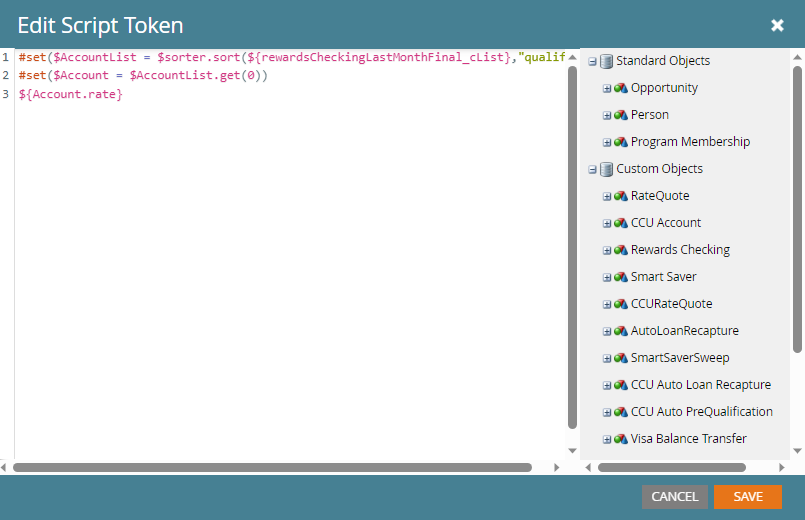Expand the AutoLoanRecapture node
The height and width of the screenshot is (520, 805).
(607, 331)
